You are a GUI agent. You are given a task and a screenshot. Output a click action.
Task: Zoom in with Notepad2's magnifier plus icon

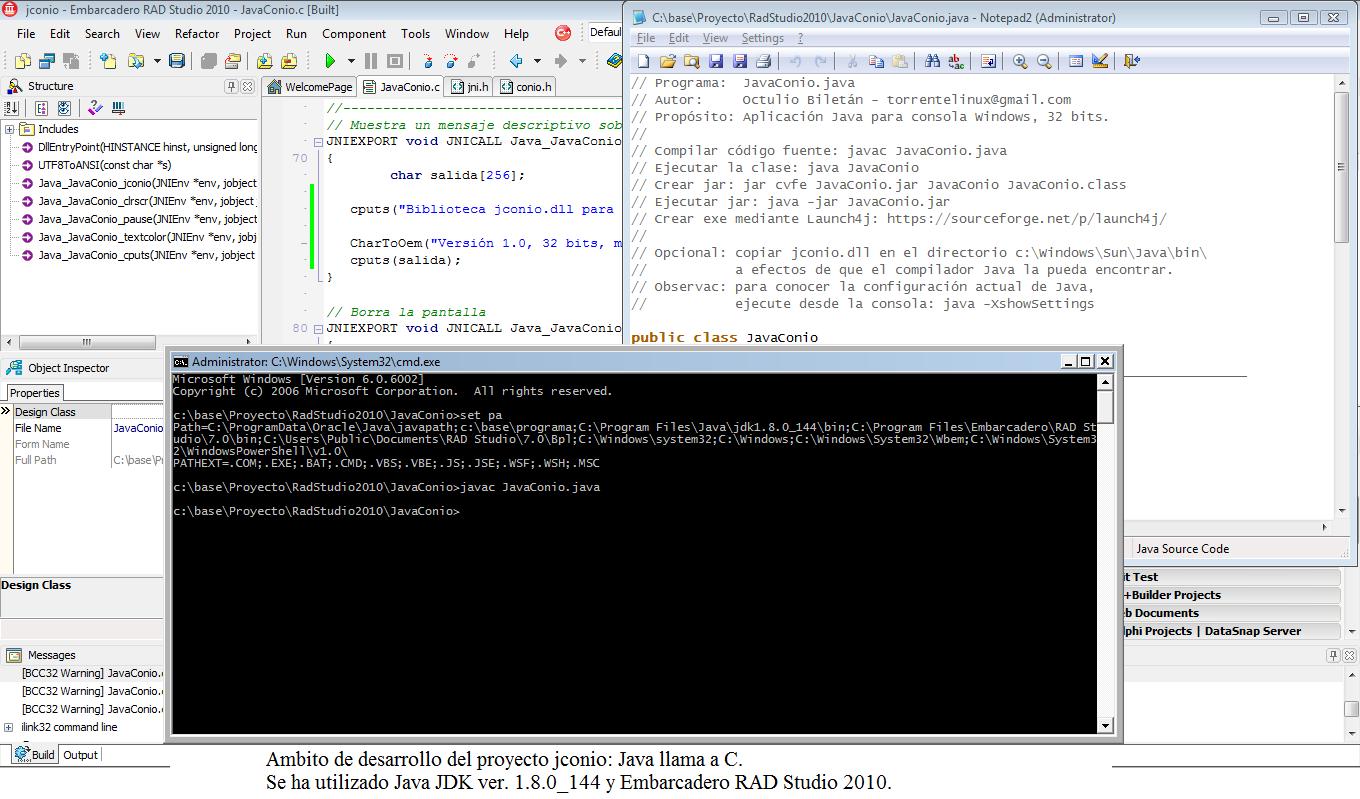1020,61
